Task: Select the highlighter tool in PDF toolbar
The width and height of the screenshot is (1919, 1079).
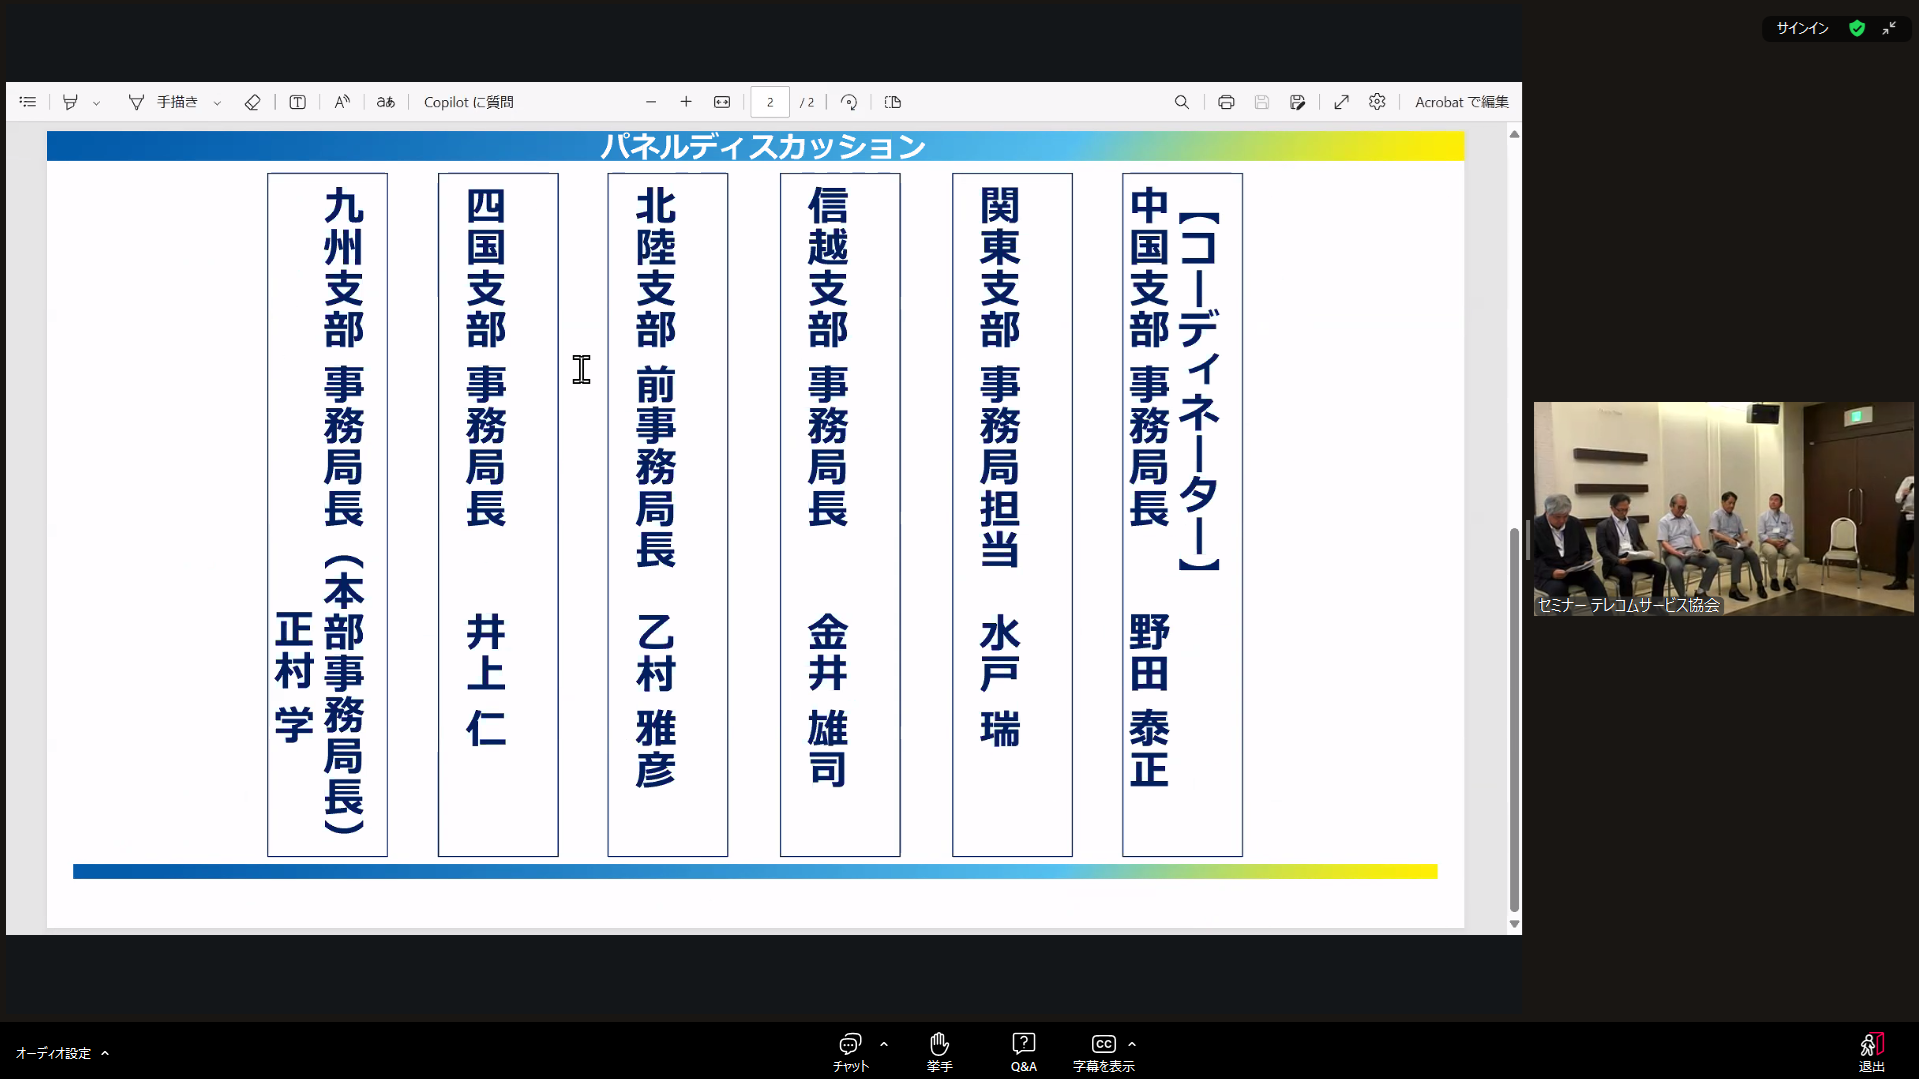Action: 70,102
